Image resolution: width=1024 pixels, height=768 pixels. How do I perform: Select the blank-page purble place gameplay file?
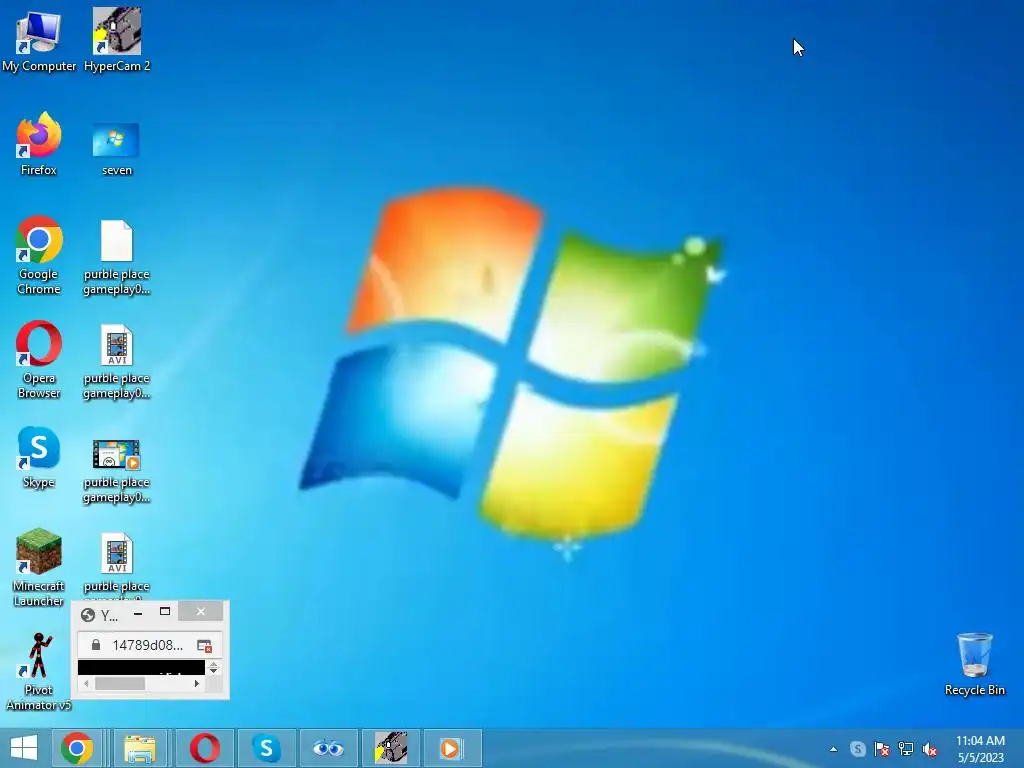coord(116,257)
